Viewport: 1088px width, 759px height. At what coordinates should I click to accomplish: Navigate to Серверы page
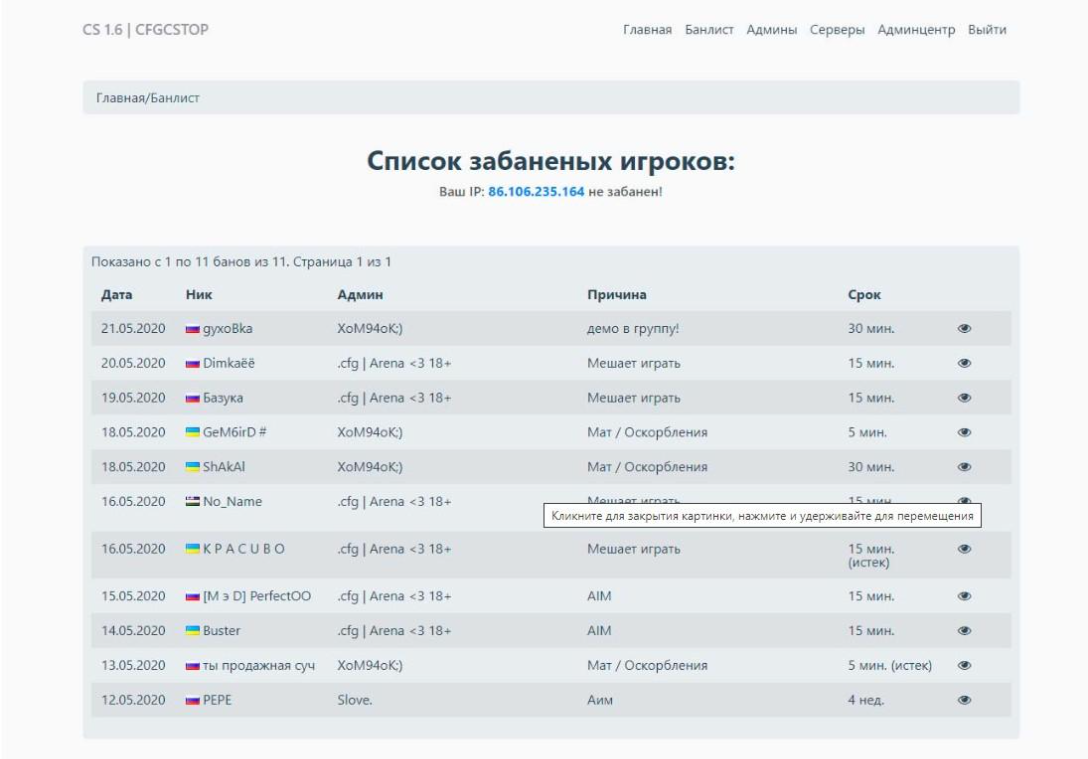pyautogui.click(x=837, y=29)
